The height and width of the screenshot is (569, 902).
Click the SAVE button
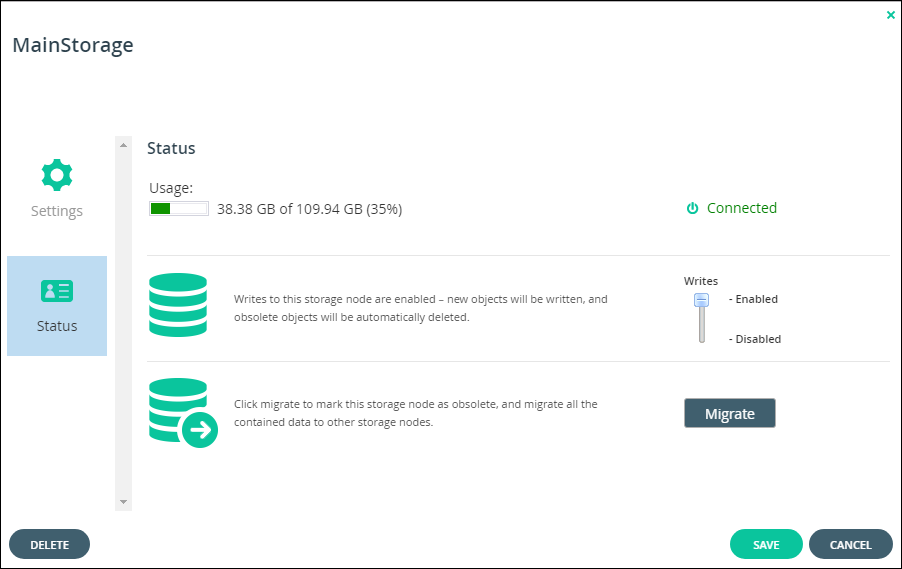(x=766, y=544)
